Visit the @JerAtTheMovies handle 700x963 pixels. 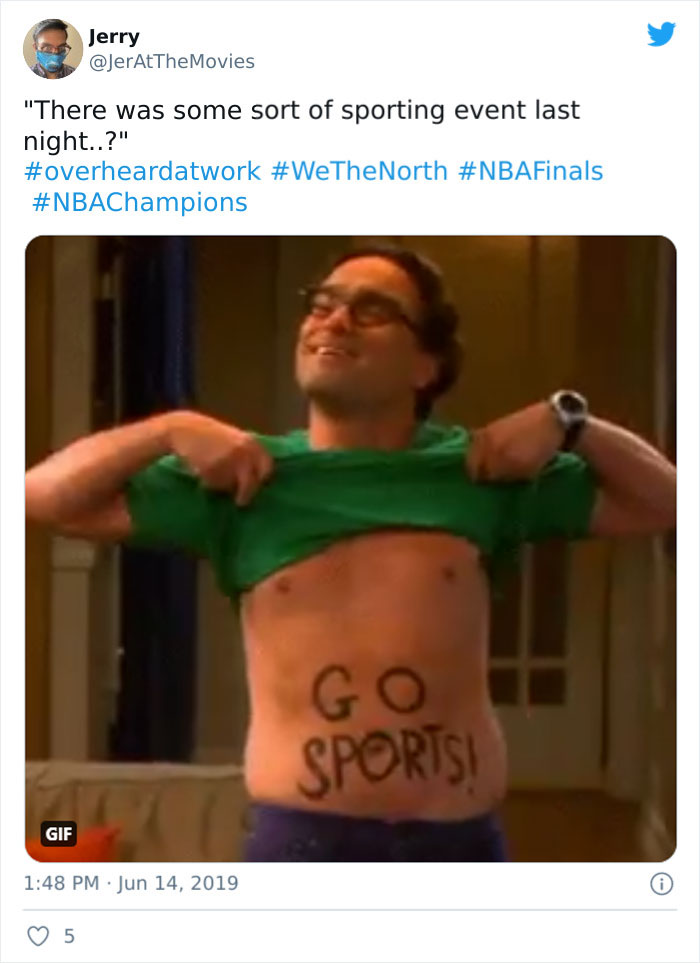[171, 61]
